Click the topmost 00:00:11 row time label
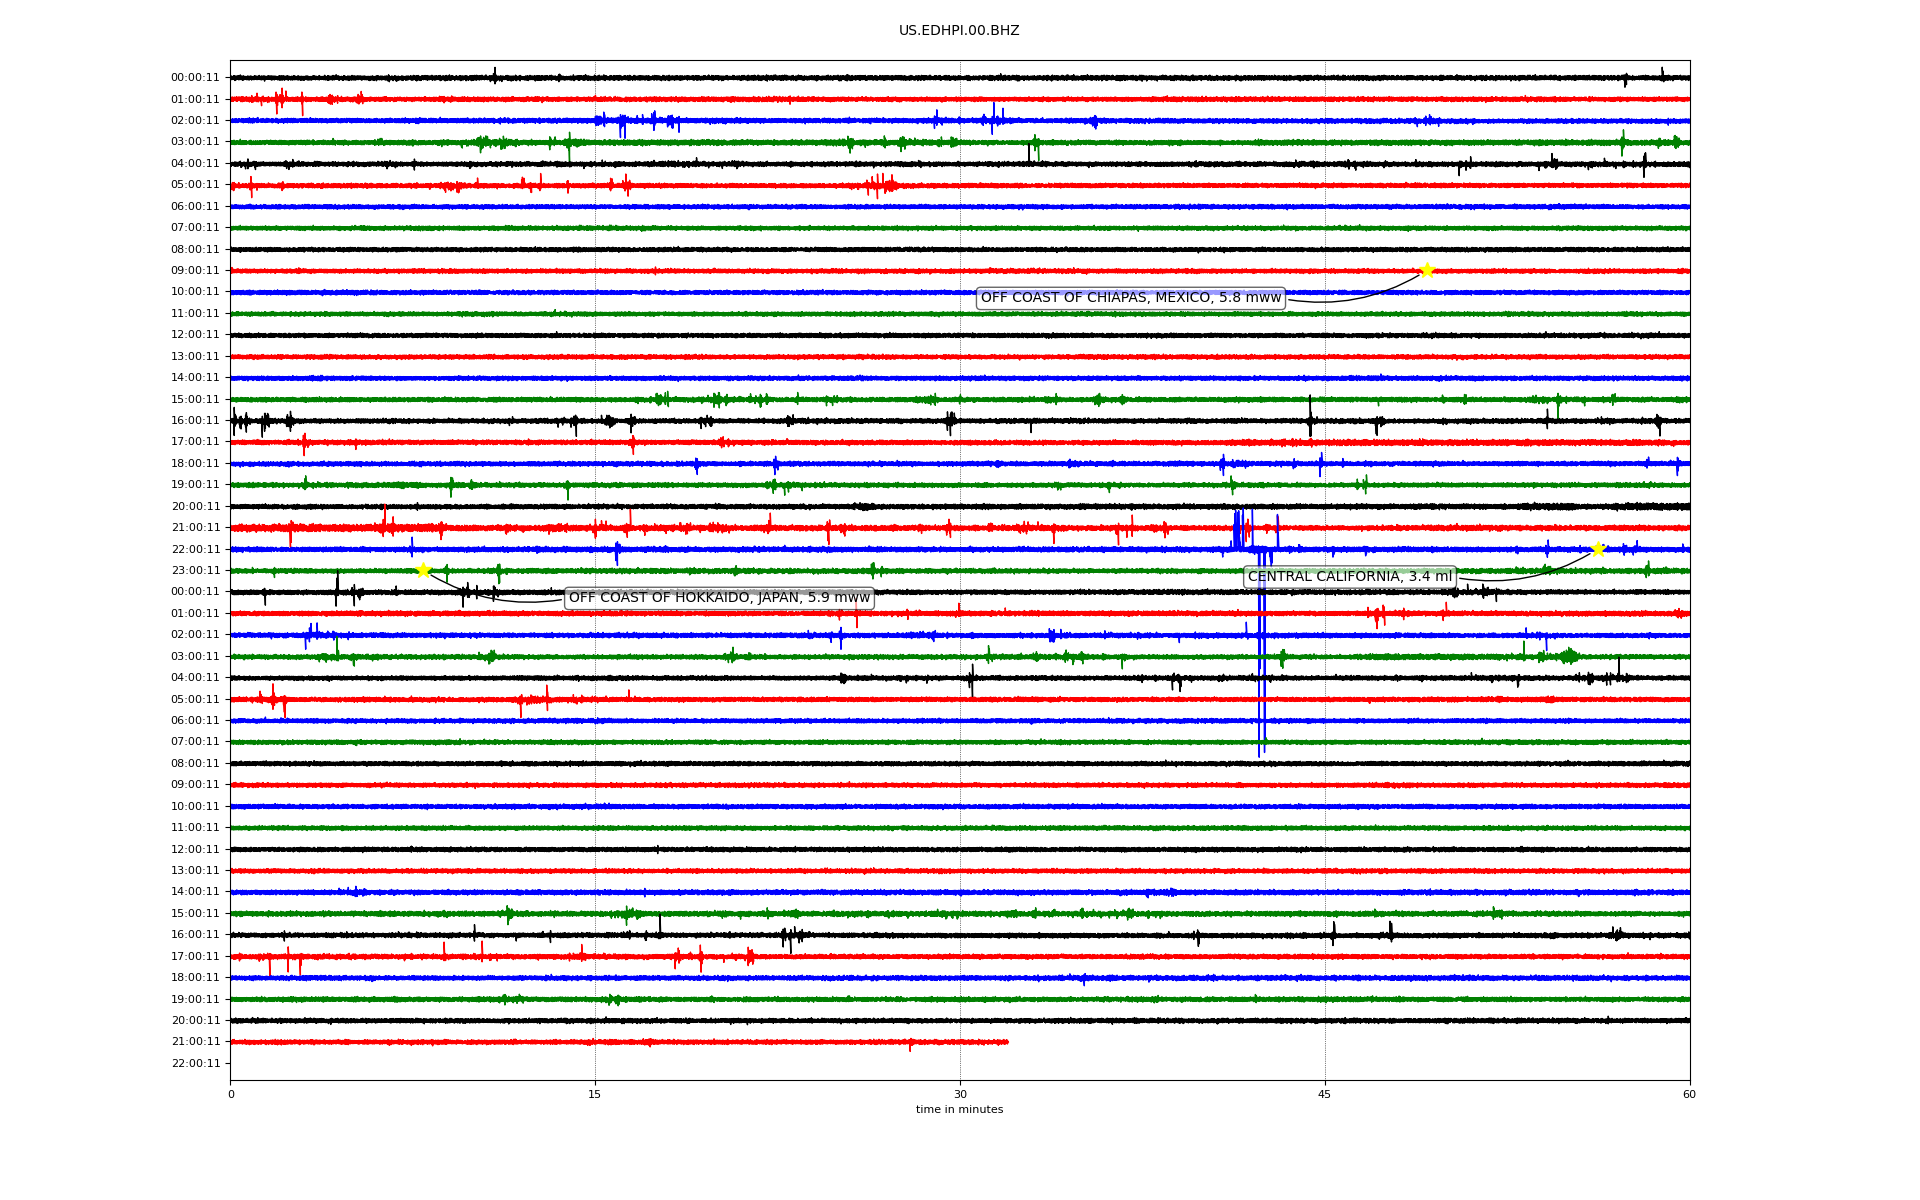Screen dimensions: 1920x1200 click(195, 78)
